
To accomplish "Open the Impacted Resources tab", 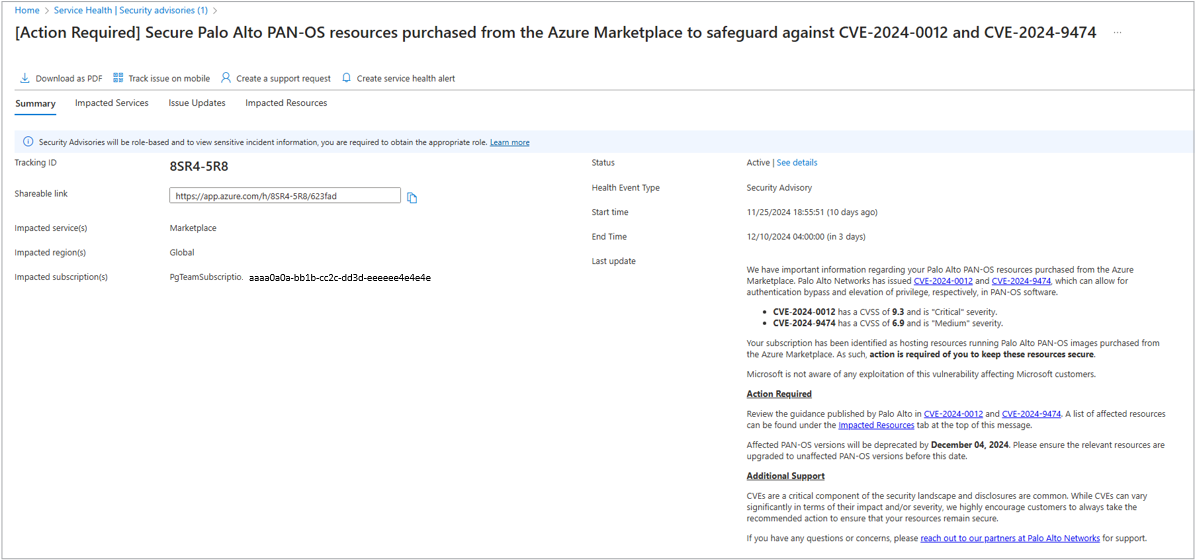I will point(286,103).
